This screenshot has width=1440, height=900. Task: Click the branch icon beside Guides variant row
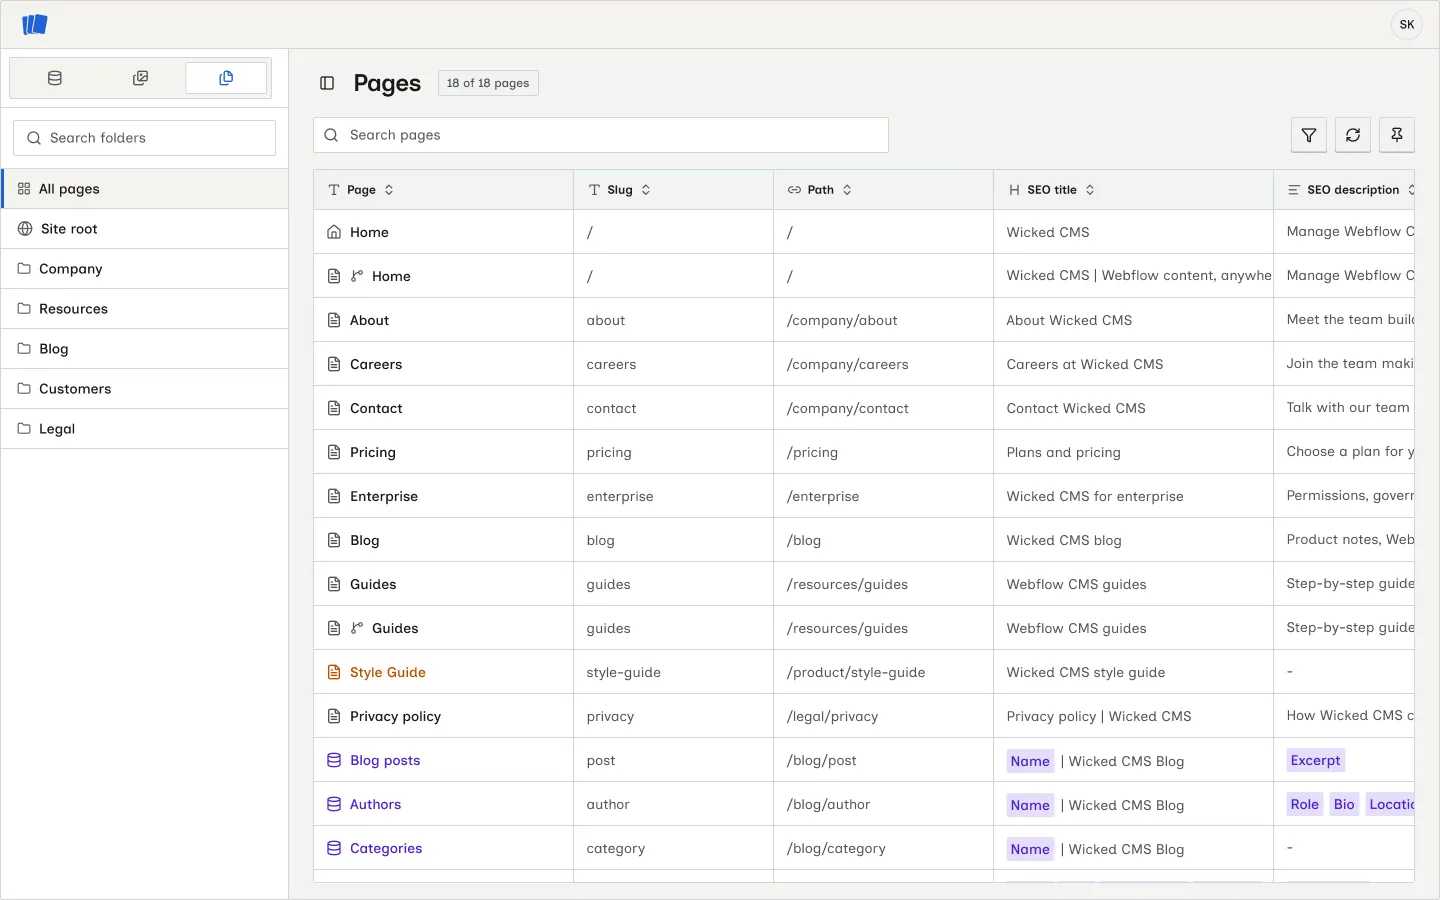[357, 628]
